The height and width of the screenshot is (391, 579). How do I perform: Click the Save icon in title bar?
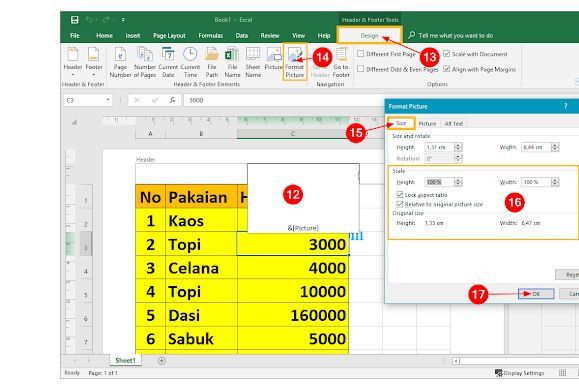tap(75, 20)
